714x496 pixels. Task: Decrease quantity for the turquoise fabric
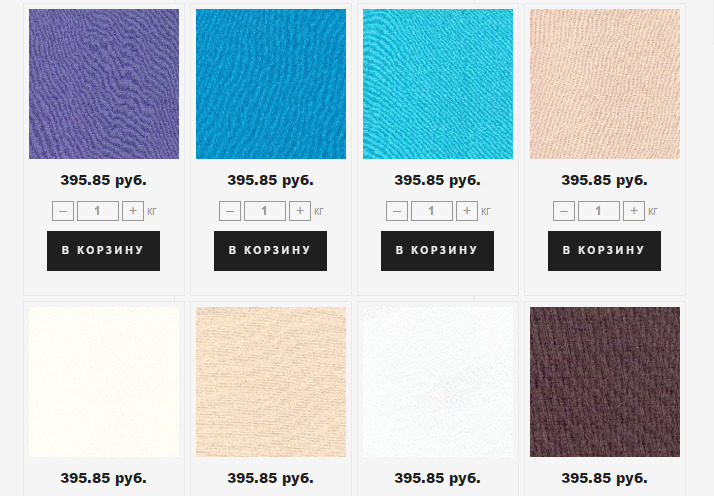click(x=397, y=211)
